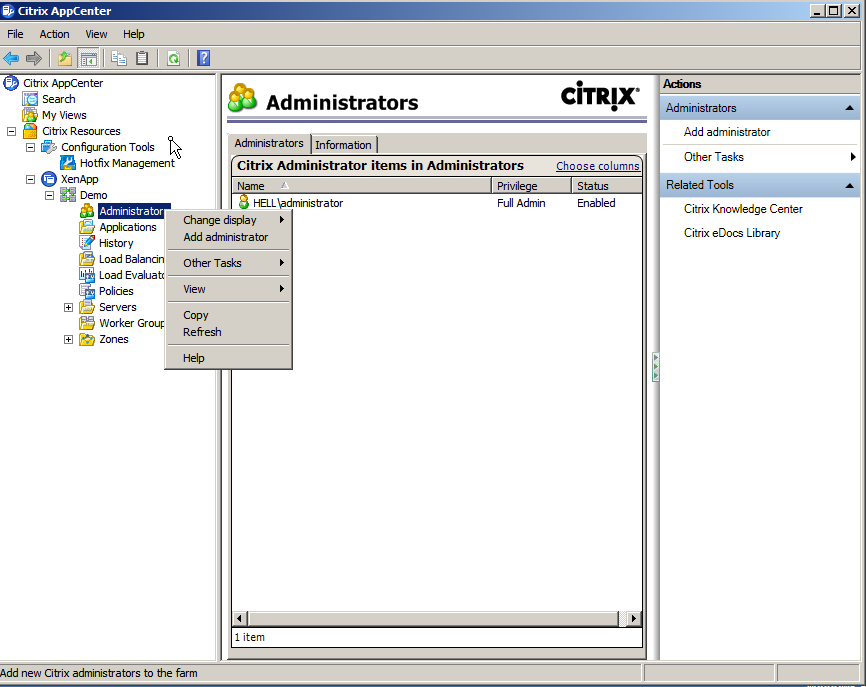Viewport: 866px width, 687px height.
Task: Choose Copy in context menu
Action: point(228,315)
